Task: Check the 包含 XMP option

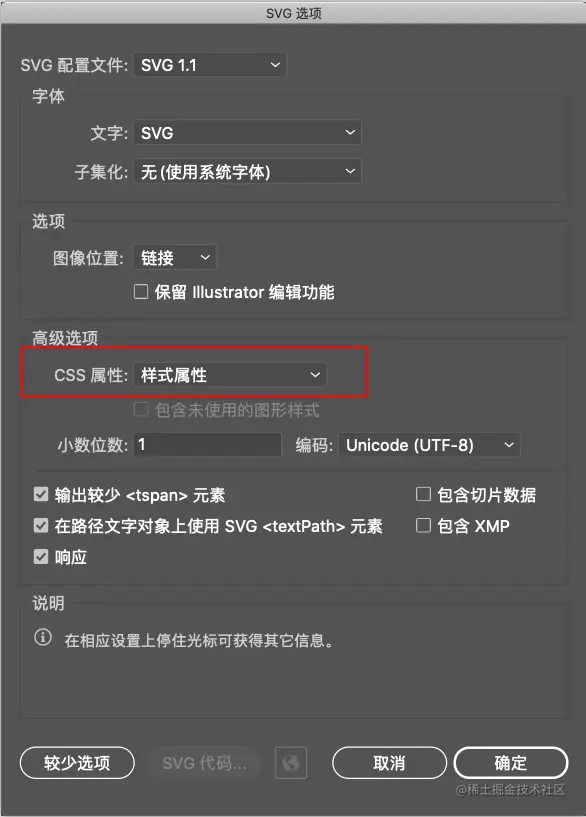Action: (423, 525)
